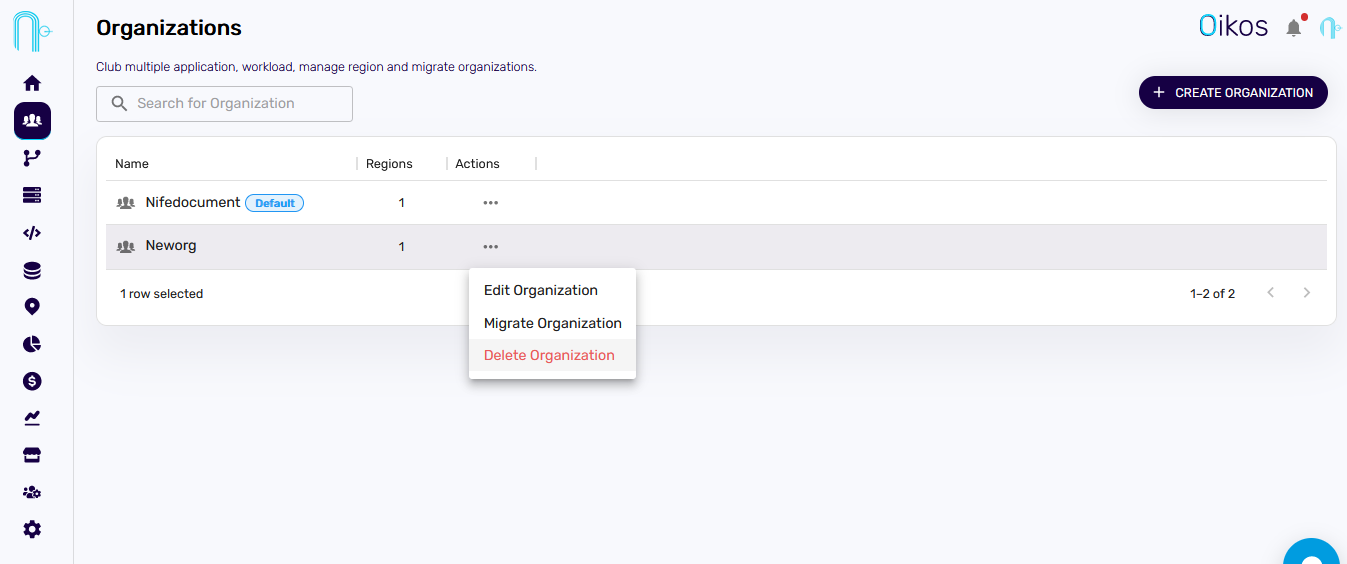Open the marketplace store sidebar icon
1347x564 pixels.
point(32,455)
